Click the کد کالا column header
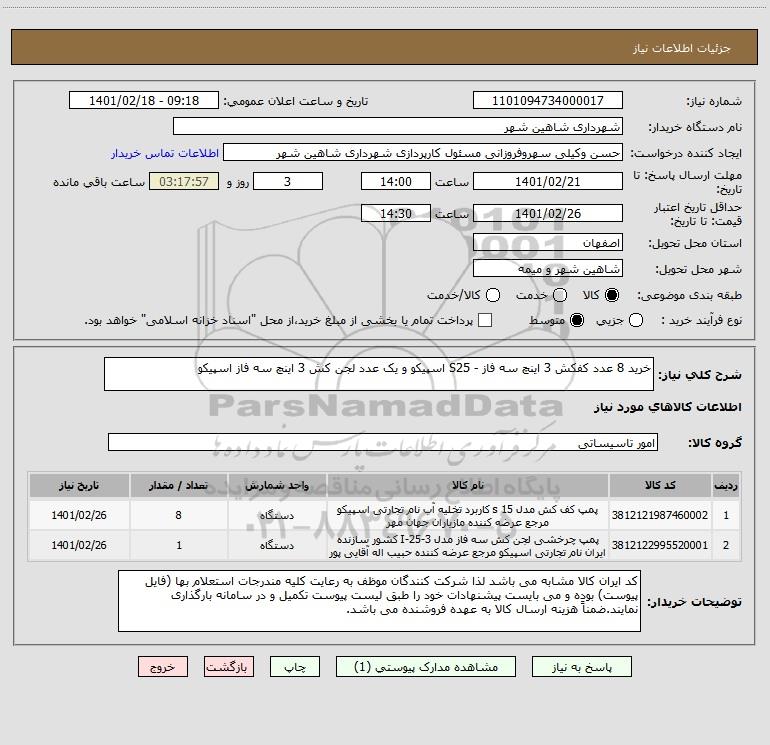This screenshot has height=745, width=770. click(x=660, y=485)
